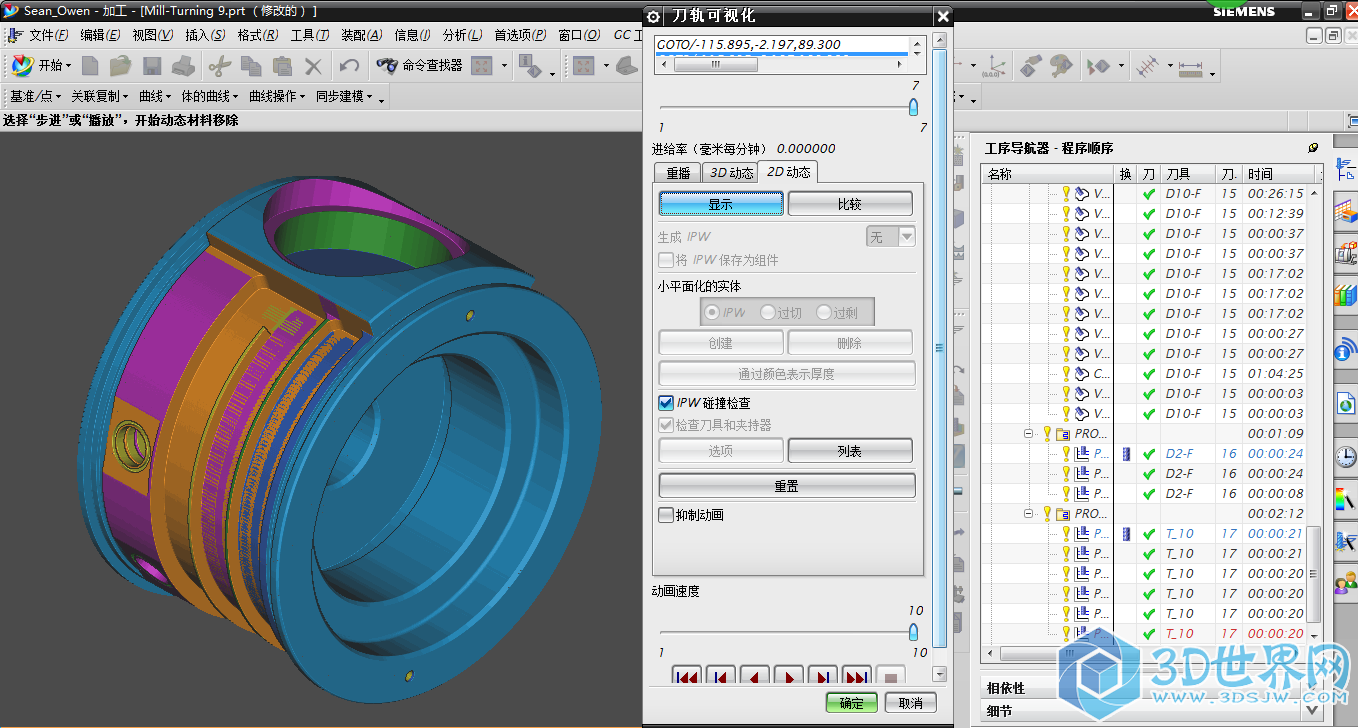1358x728 pixels.
Task: Open the 关联复制 dropdown
Action: tap(100, 96)
